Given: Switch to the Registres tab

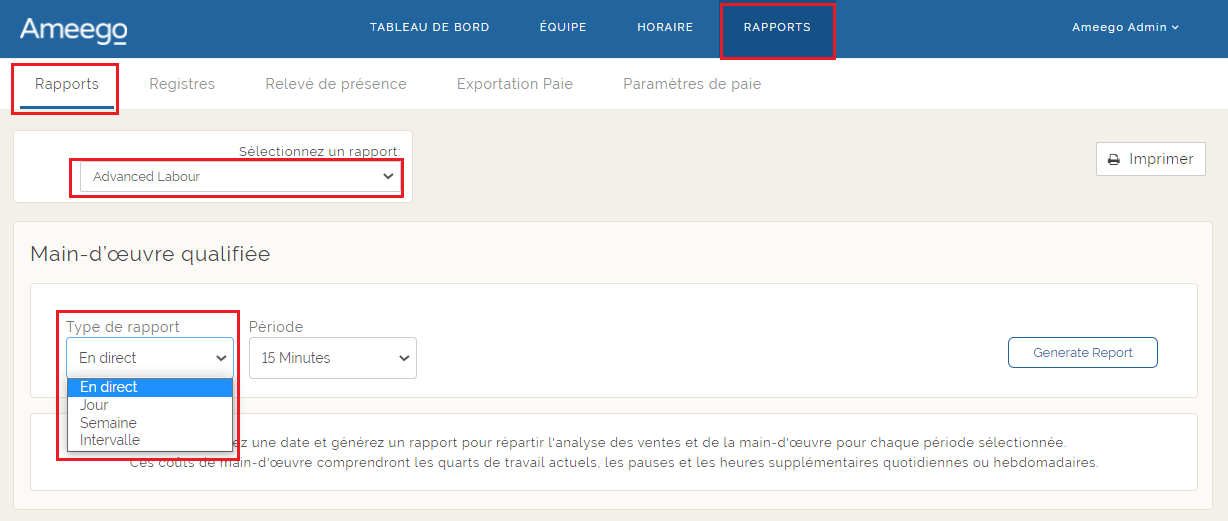Looking at the screenshot, I should coord(182,84).
